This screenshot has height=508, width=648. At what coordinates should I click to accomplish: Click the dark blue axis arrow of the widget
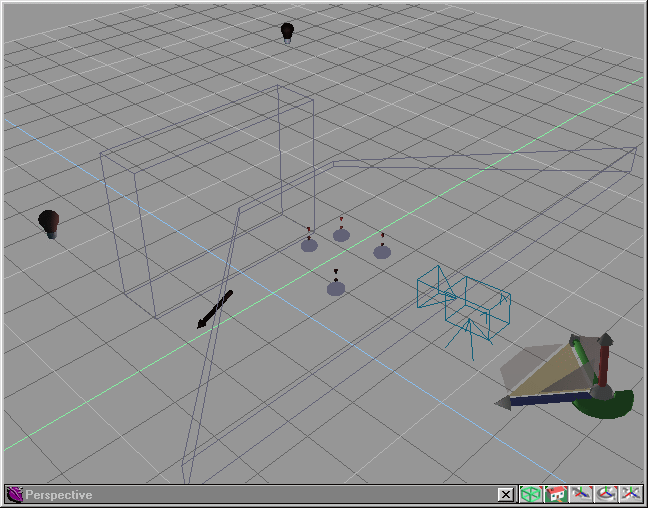546,400
